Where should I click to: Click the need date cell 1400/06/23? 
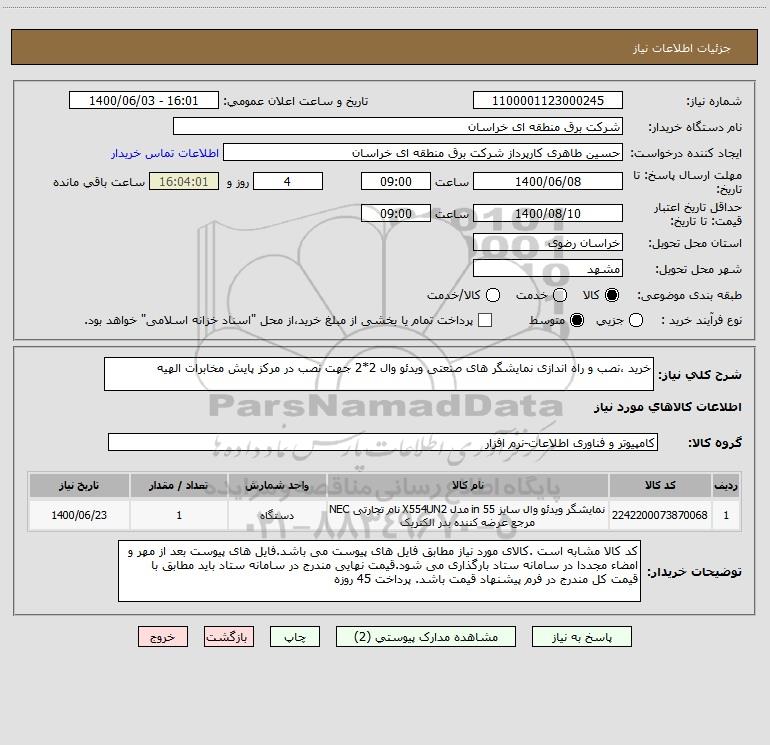click(79, 515)
